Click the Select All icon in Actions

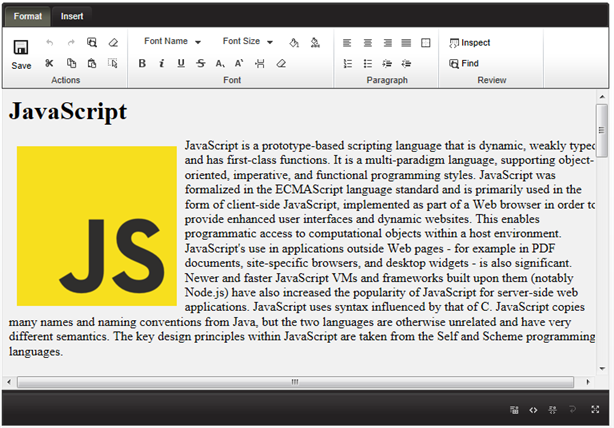113,63
